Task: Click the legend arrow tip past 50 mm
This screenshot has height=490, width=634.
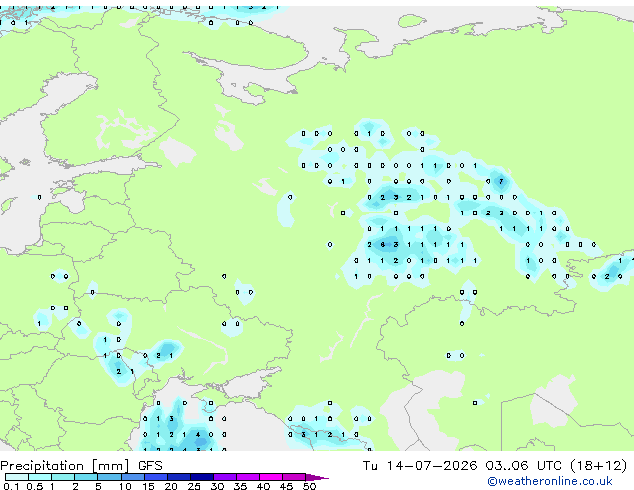Action: pos(317,477)
